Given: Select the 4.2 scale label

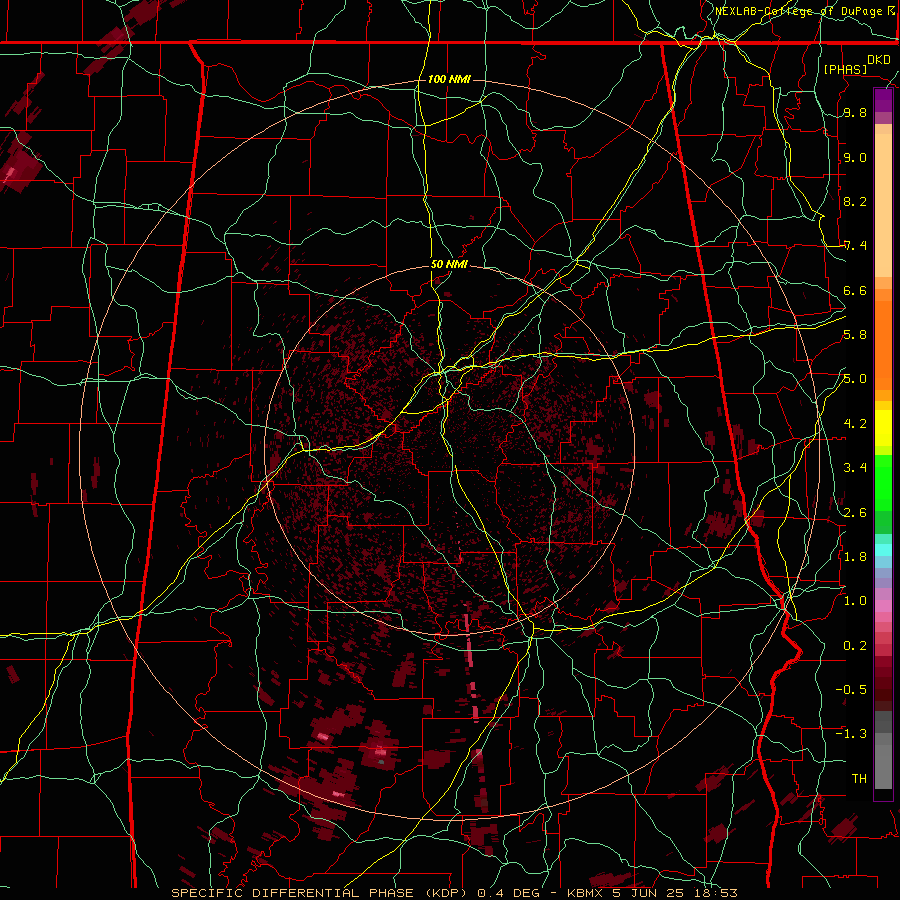Looking at the screenshot, I should point(855,424).
